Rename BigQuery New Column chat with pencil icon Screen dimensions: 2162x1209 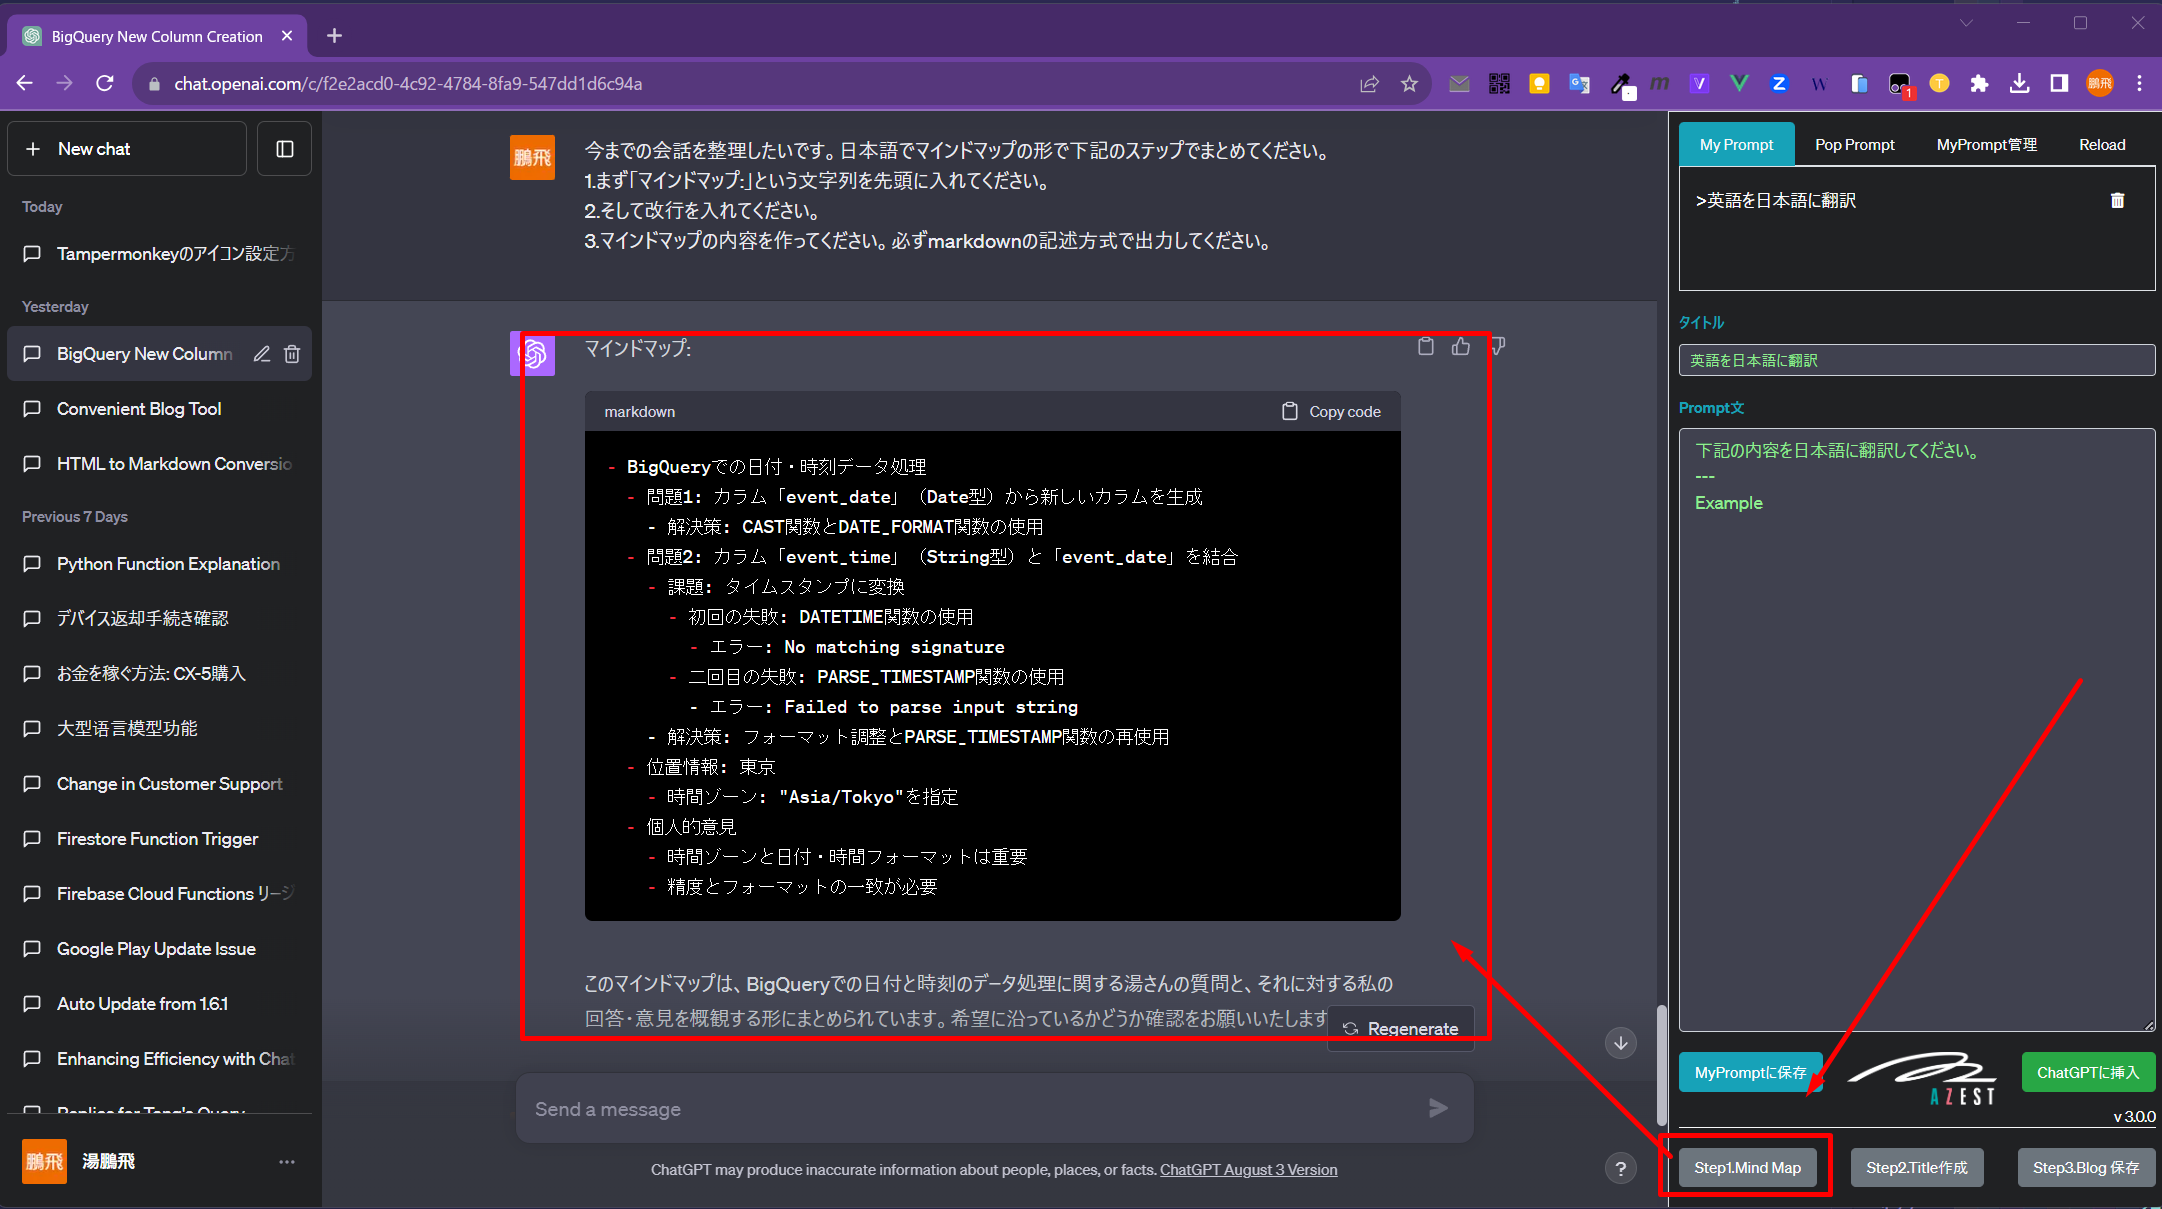262,354
